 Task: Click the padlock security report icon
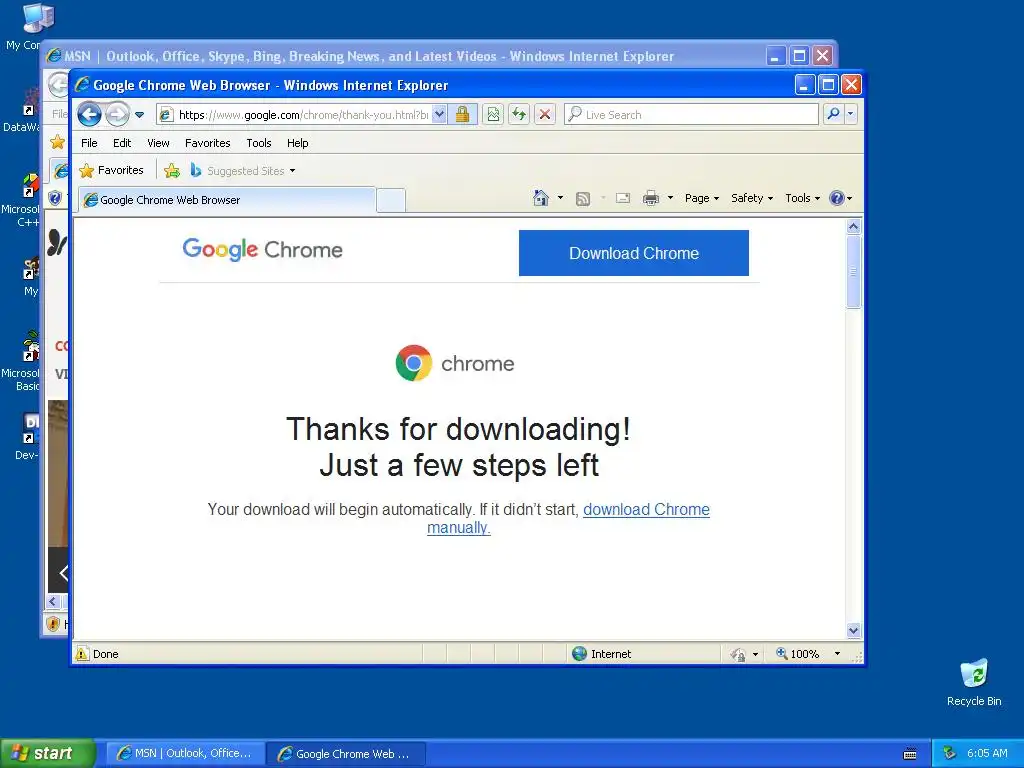462,115
